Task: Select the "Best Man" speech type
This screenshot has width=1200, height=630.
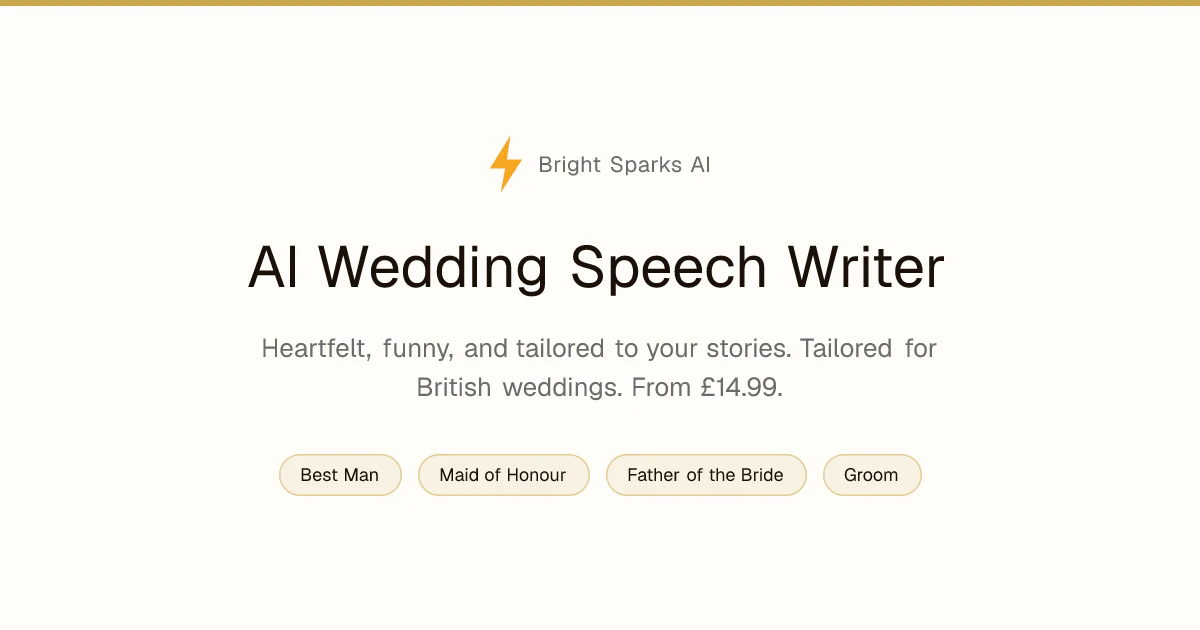Action: [340, 475]
